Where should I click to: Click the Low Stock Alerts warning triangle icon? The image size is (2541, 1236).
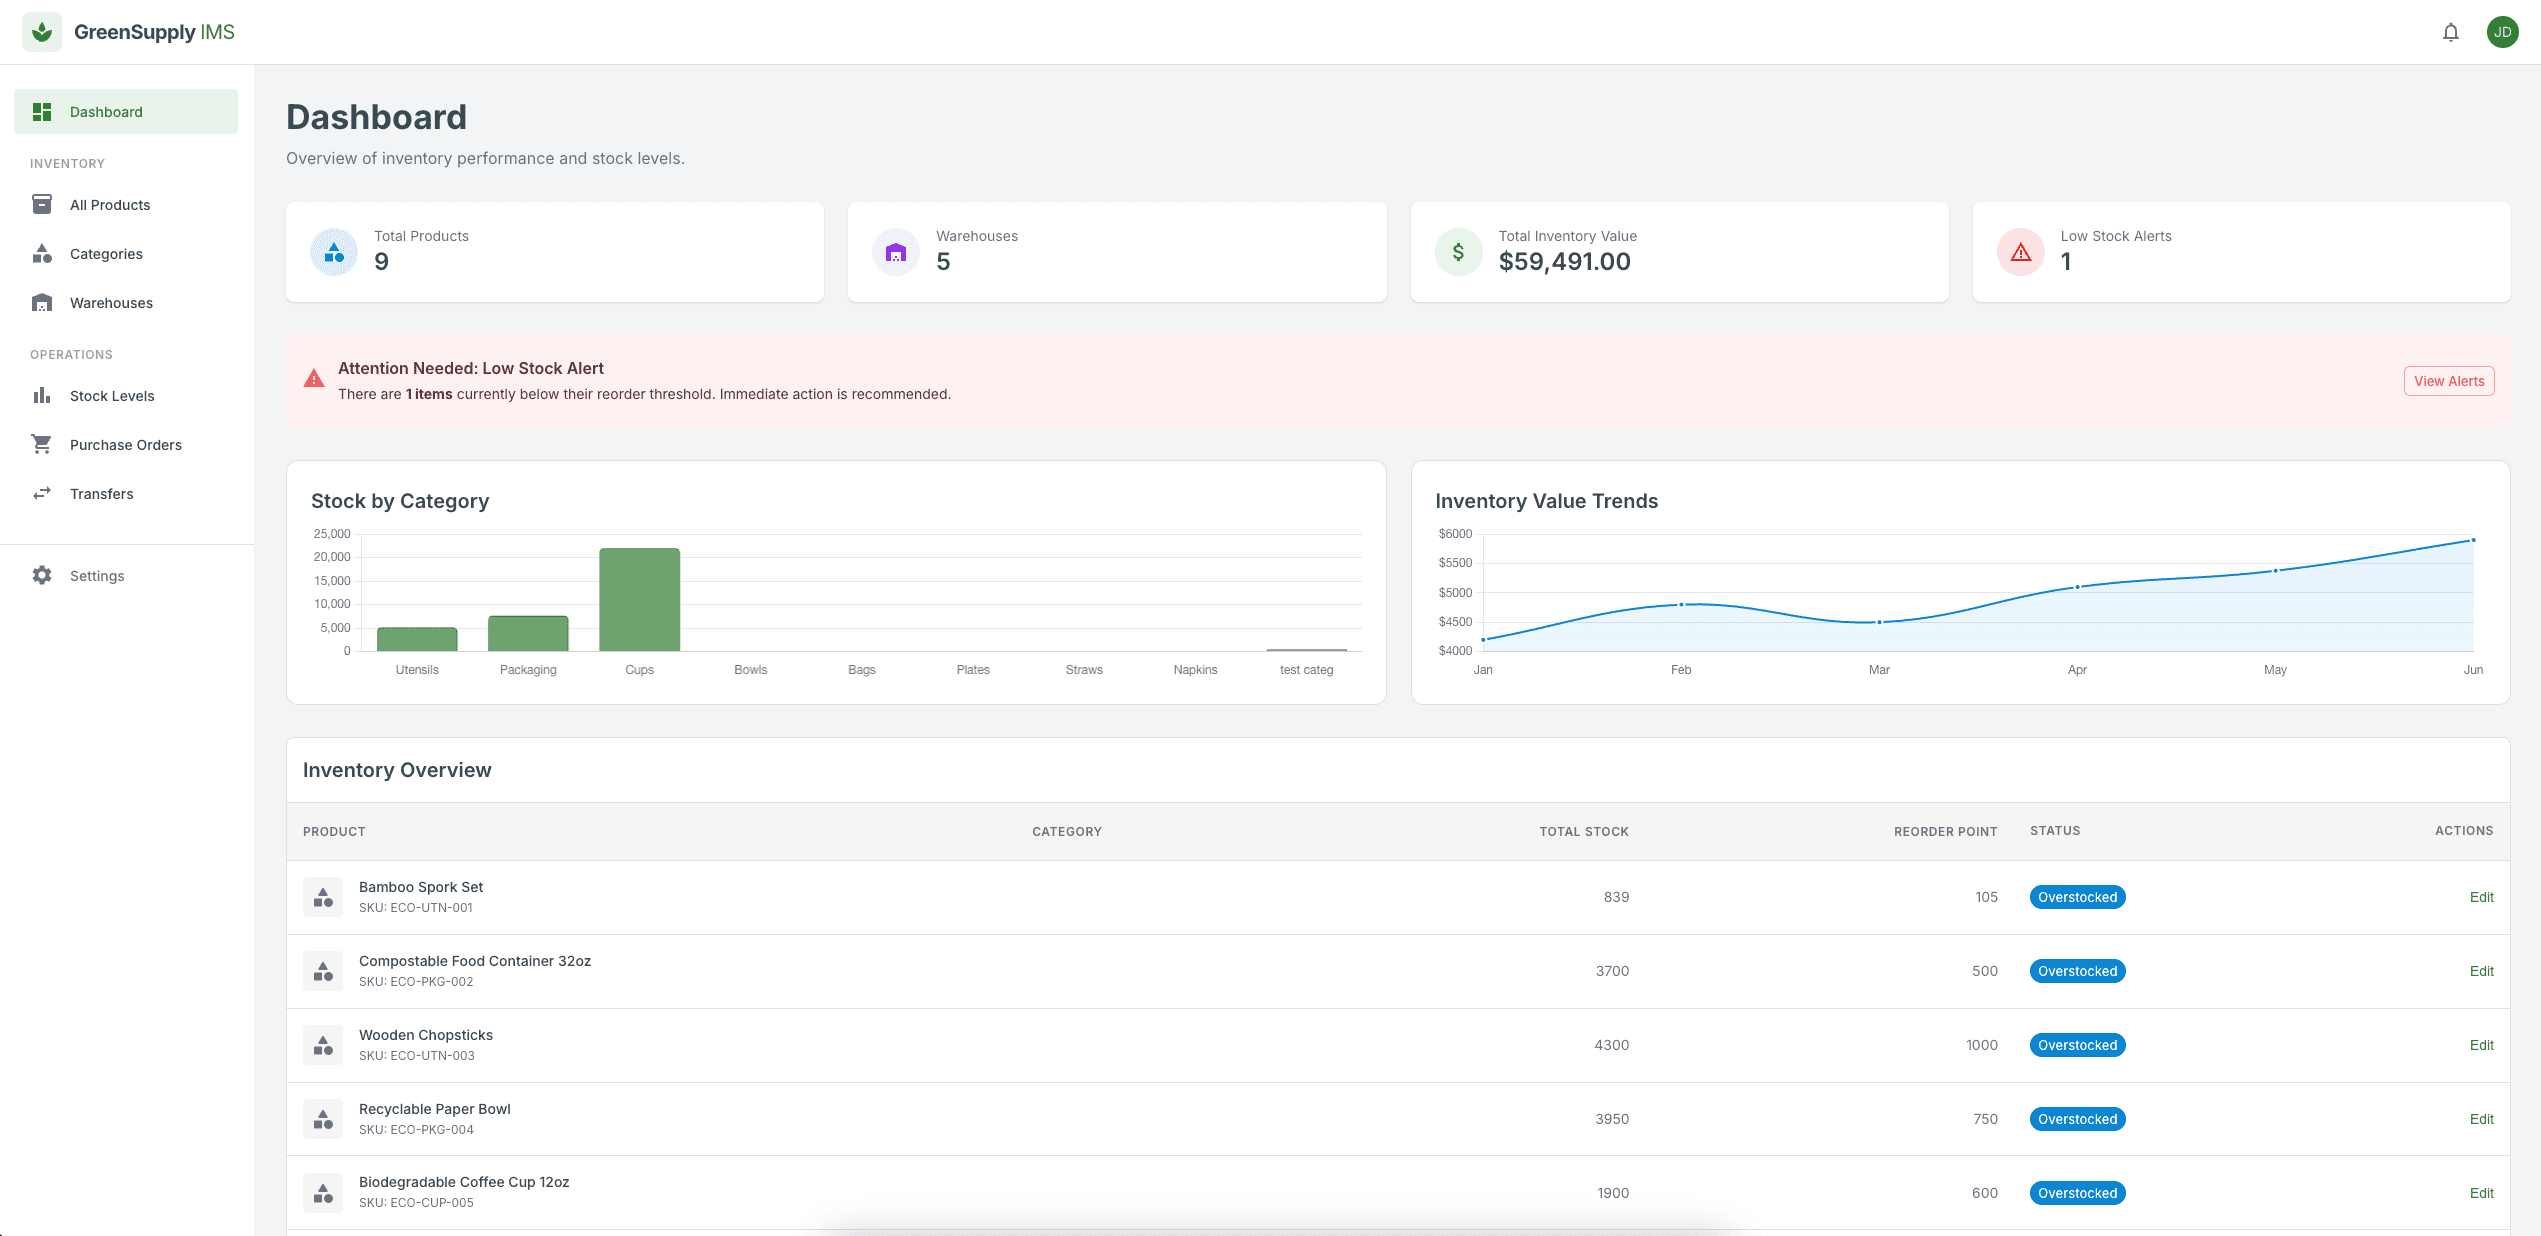(x=2020, y=252)
